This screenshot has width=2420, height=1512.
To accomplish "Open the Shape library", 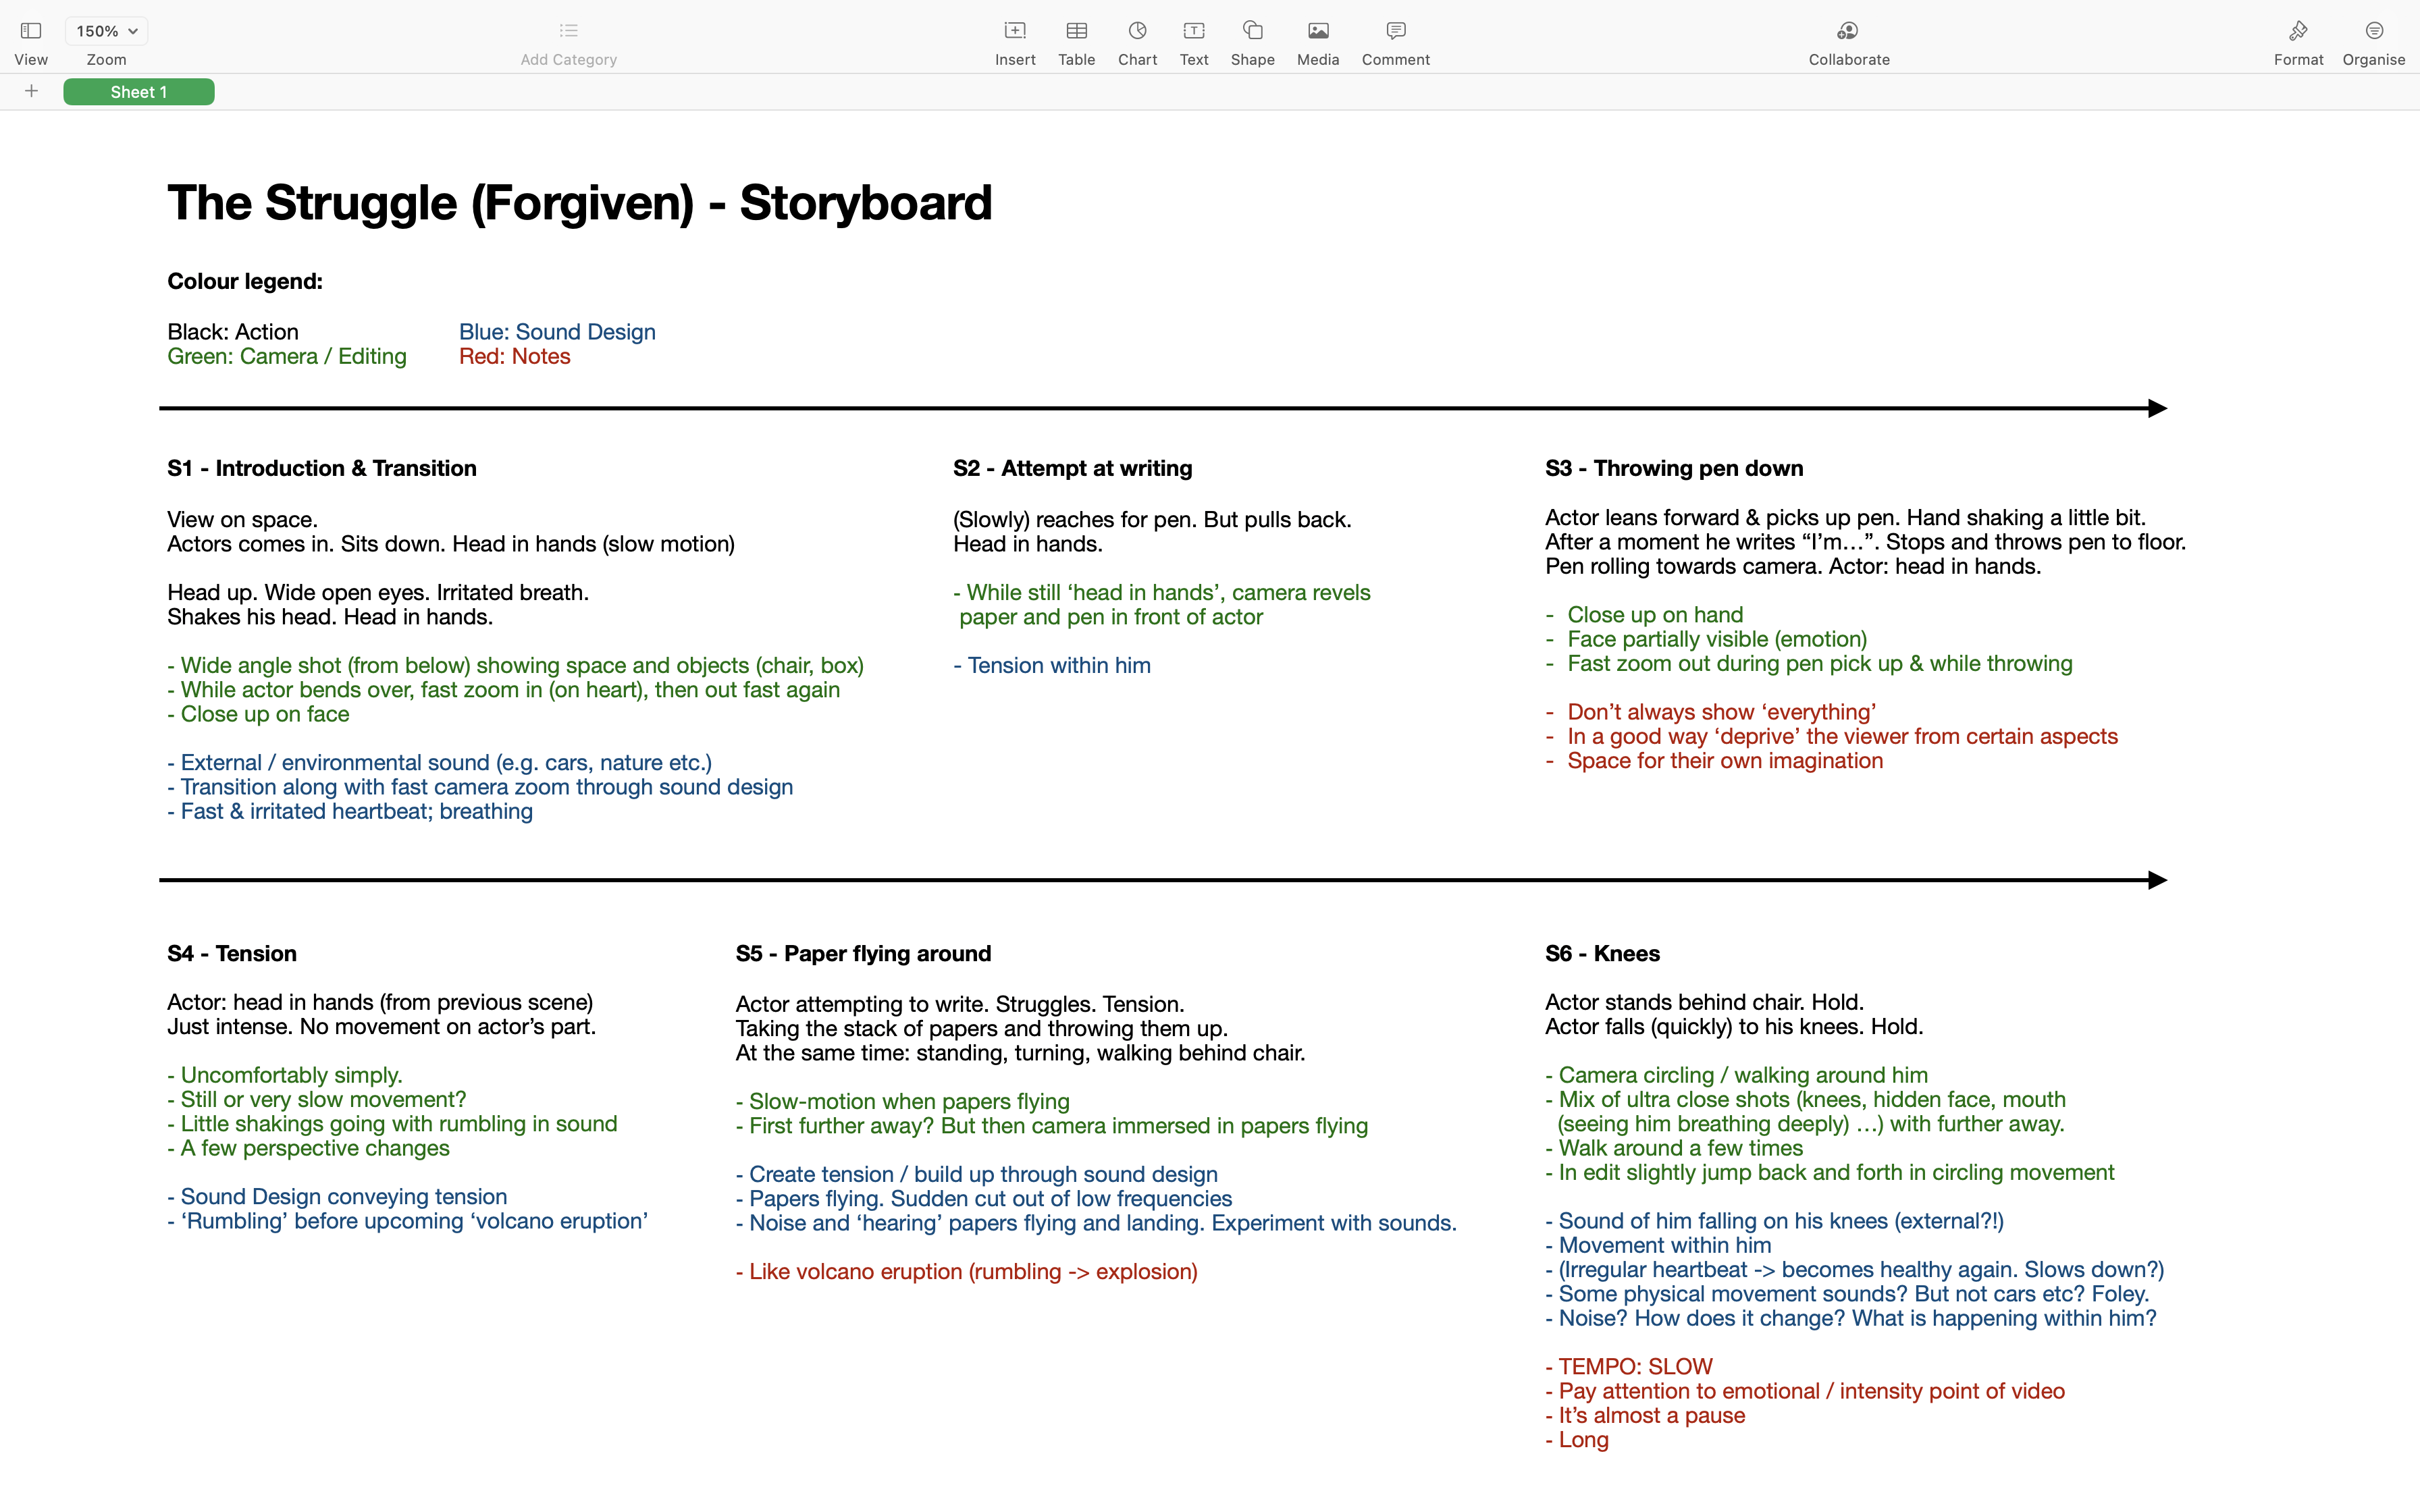I will pyautogui.click(x=1252, y=31).
